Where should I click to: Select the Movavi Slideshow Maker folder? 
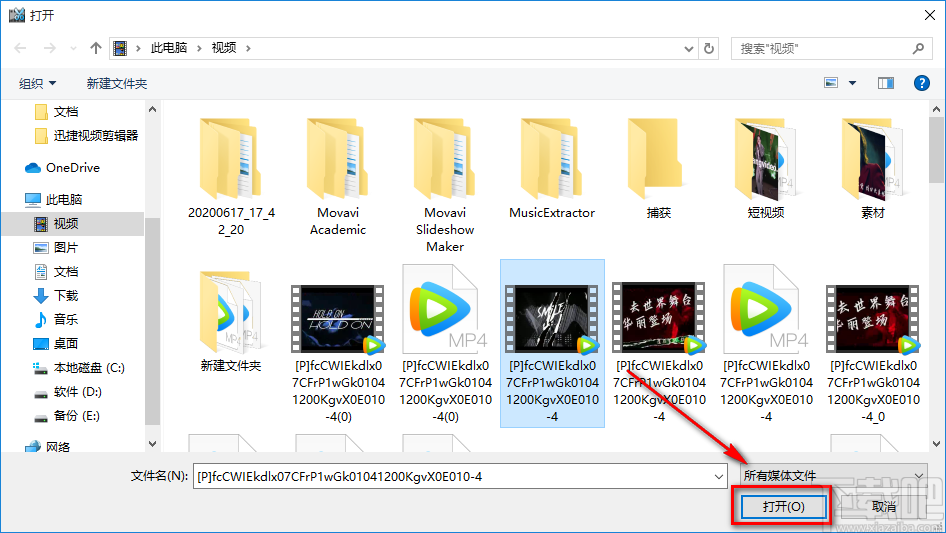(x=445, y=185)
